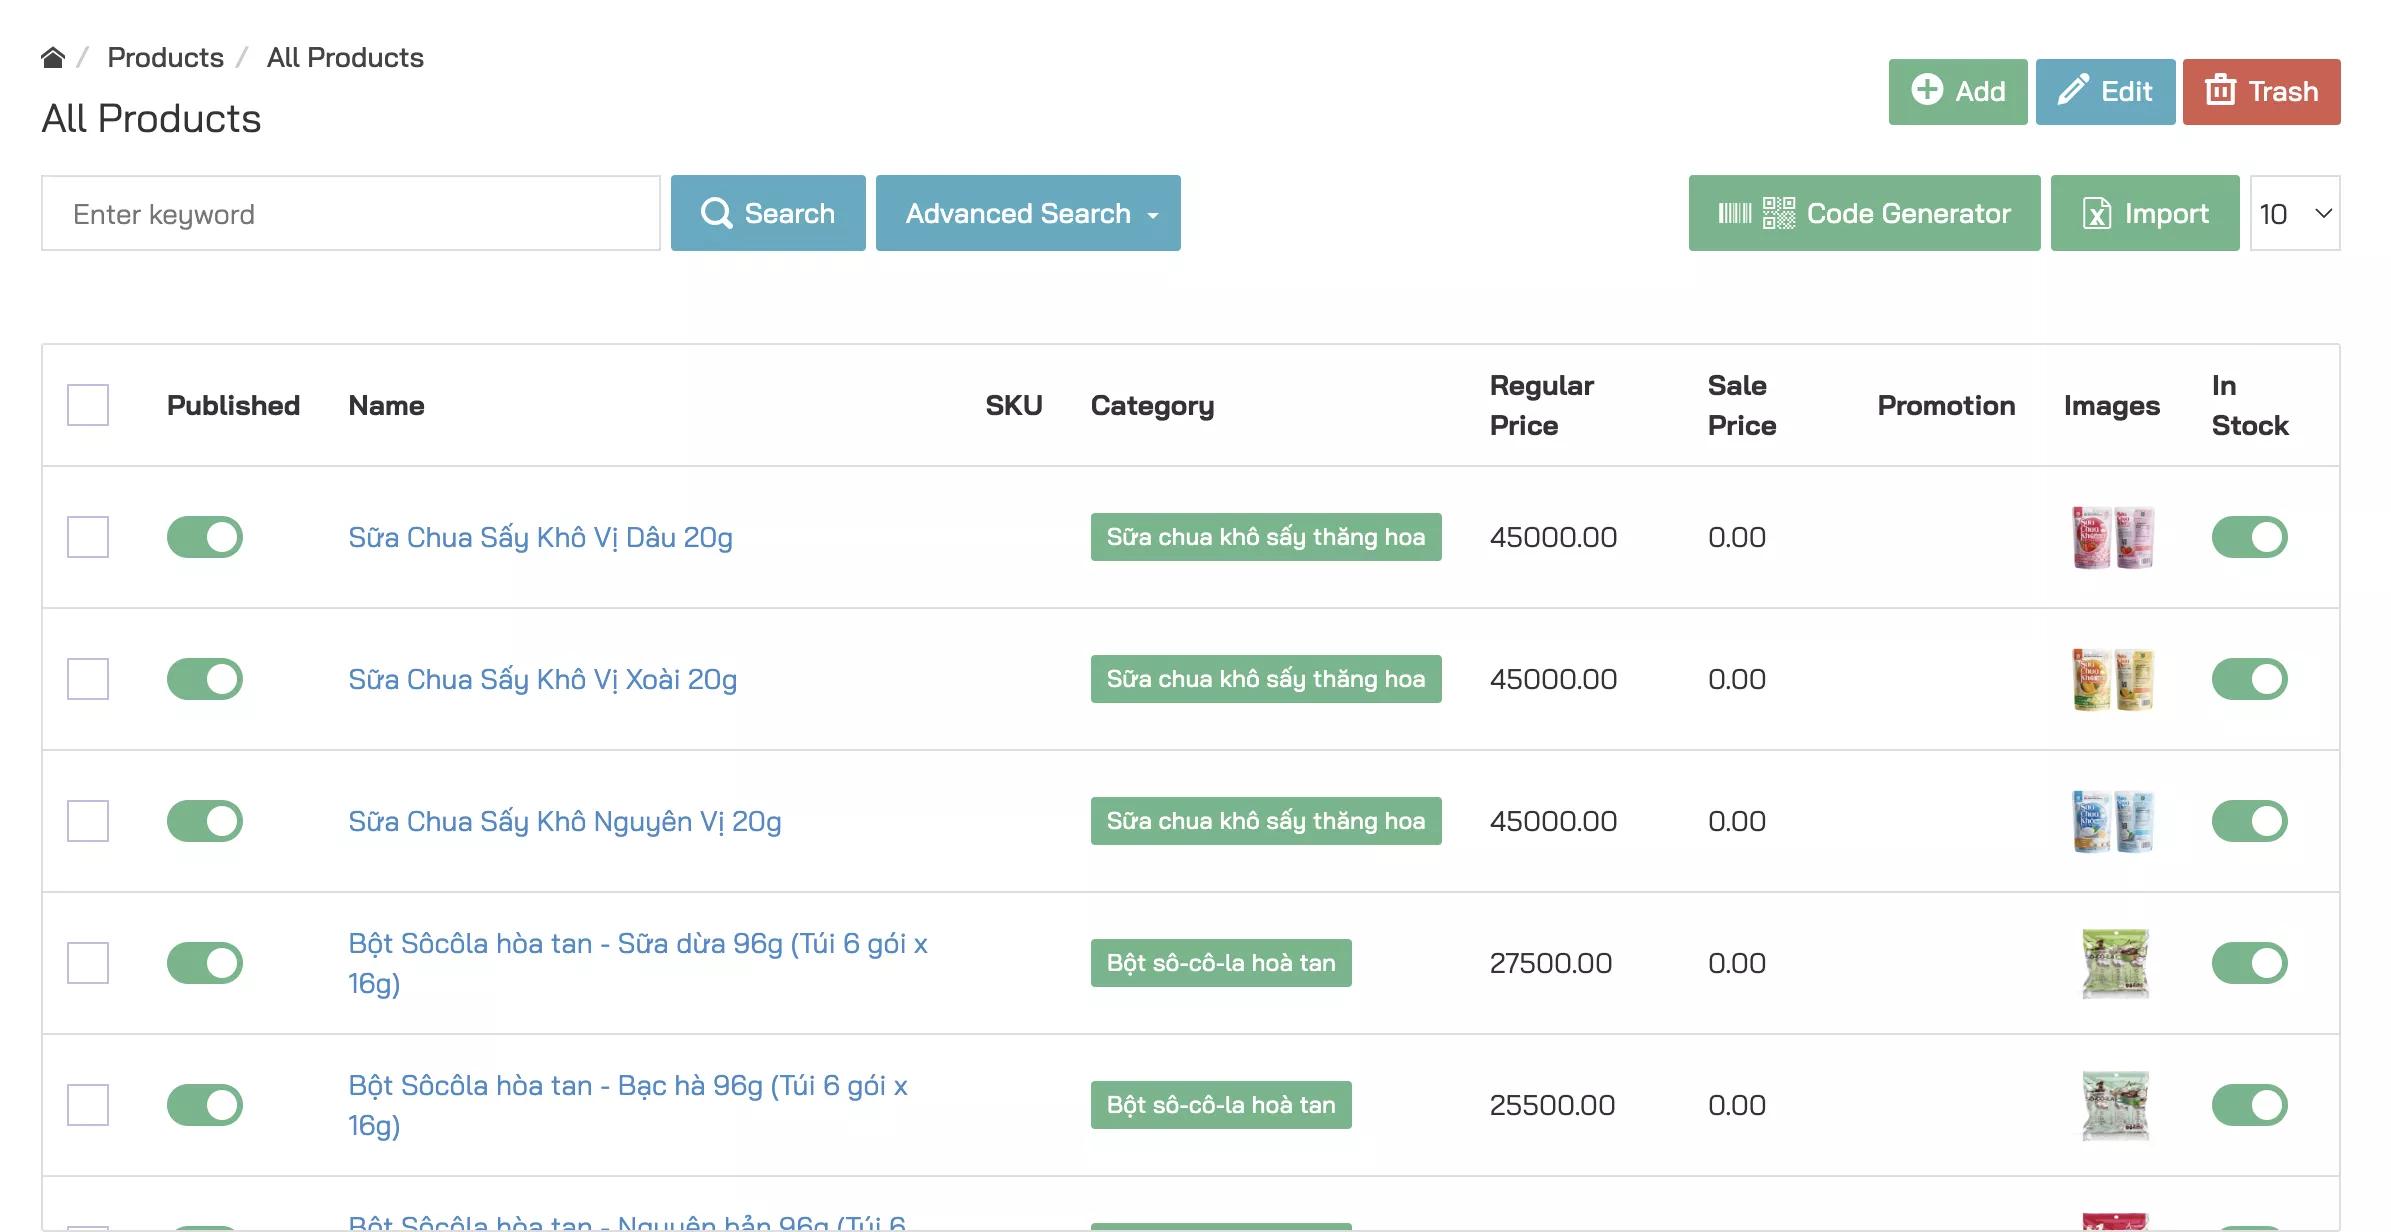Image resolution: width=2391 pixels, height=1232 pixels.
Task: Unpublish Sữa Chua Sấy Khô Vị Dâu 20g
Action: [x=205, y=537]
